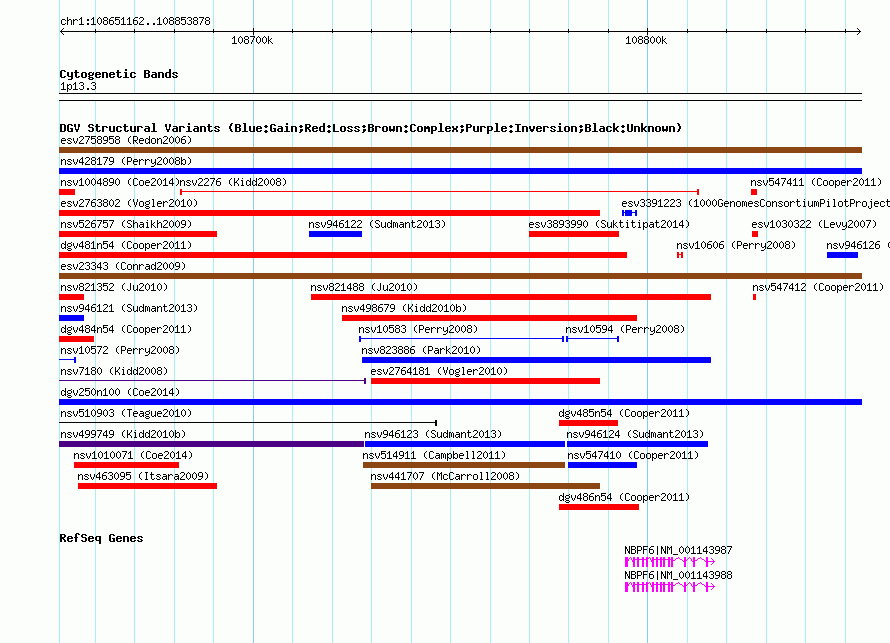Viewport: 890px width, 643px height.
Task: Open the nsv10594 (Perry2008) label
Action: click(625, 329)
